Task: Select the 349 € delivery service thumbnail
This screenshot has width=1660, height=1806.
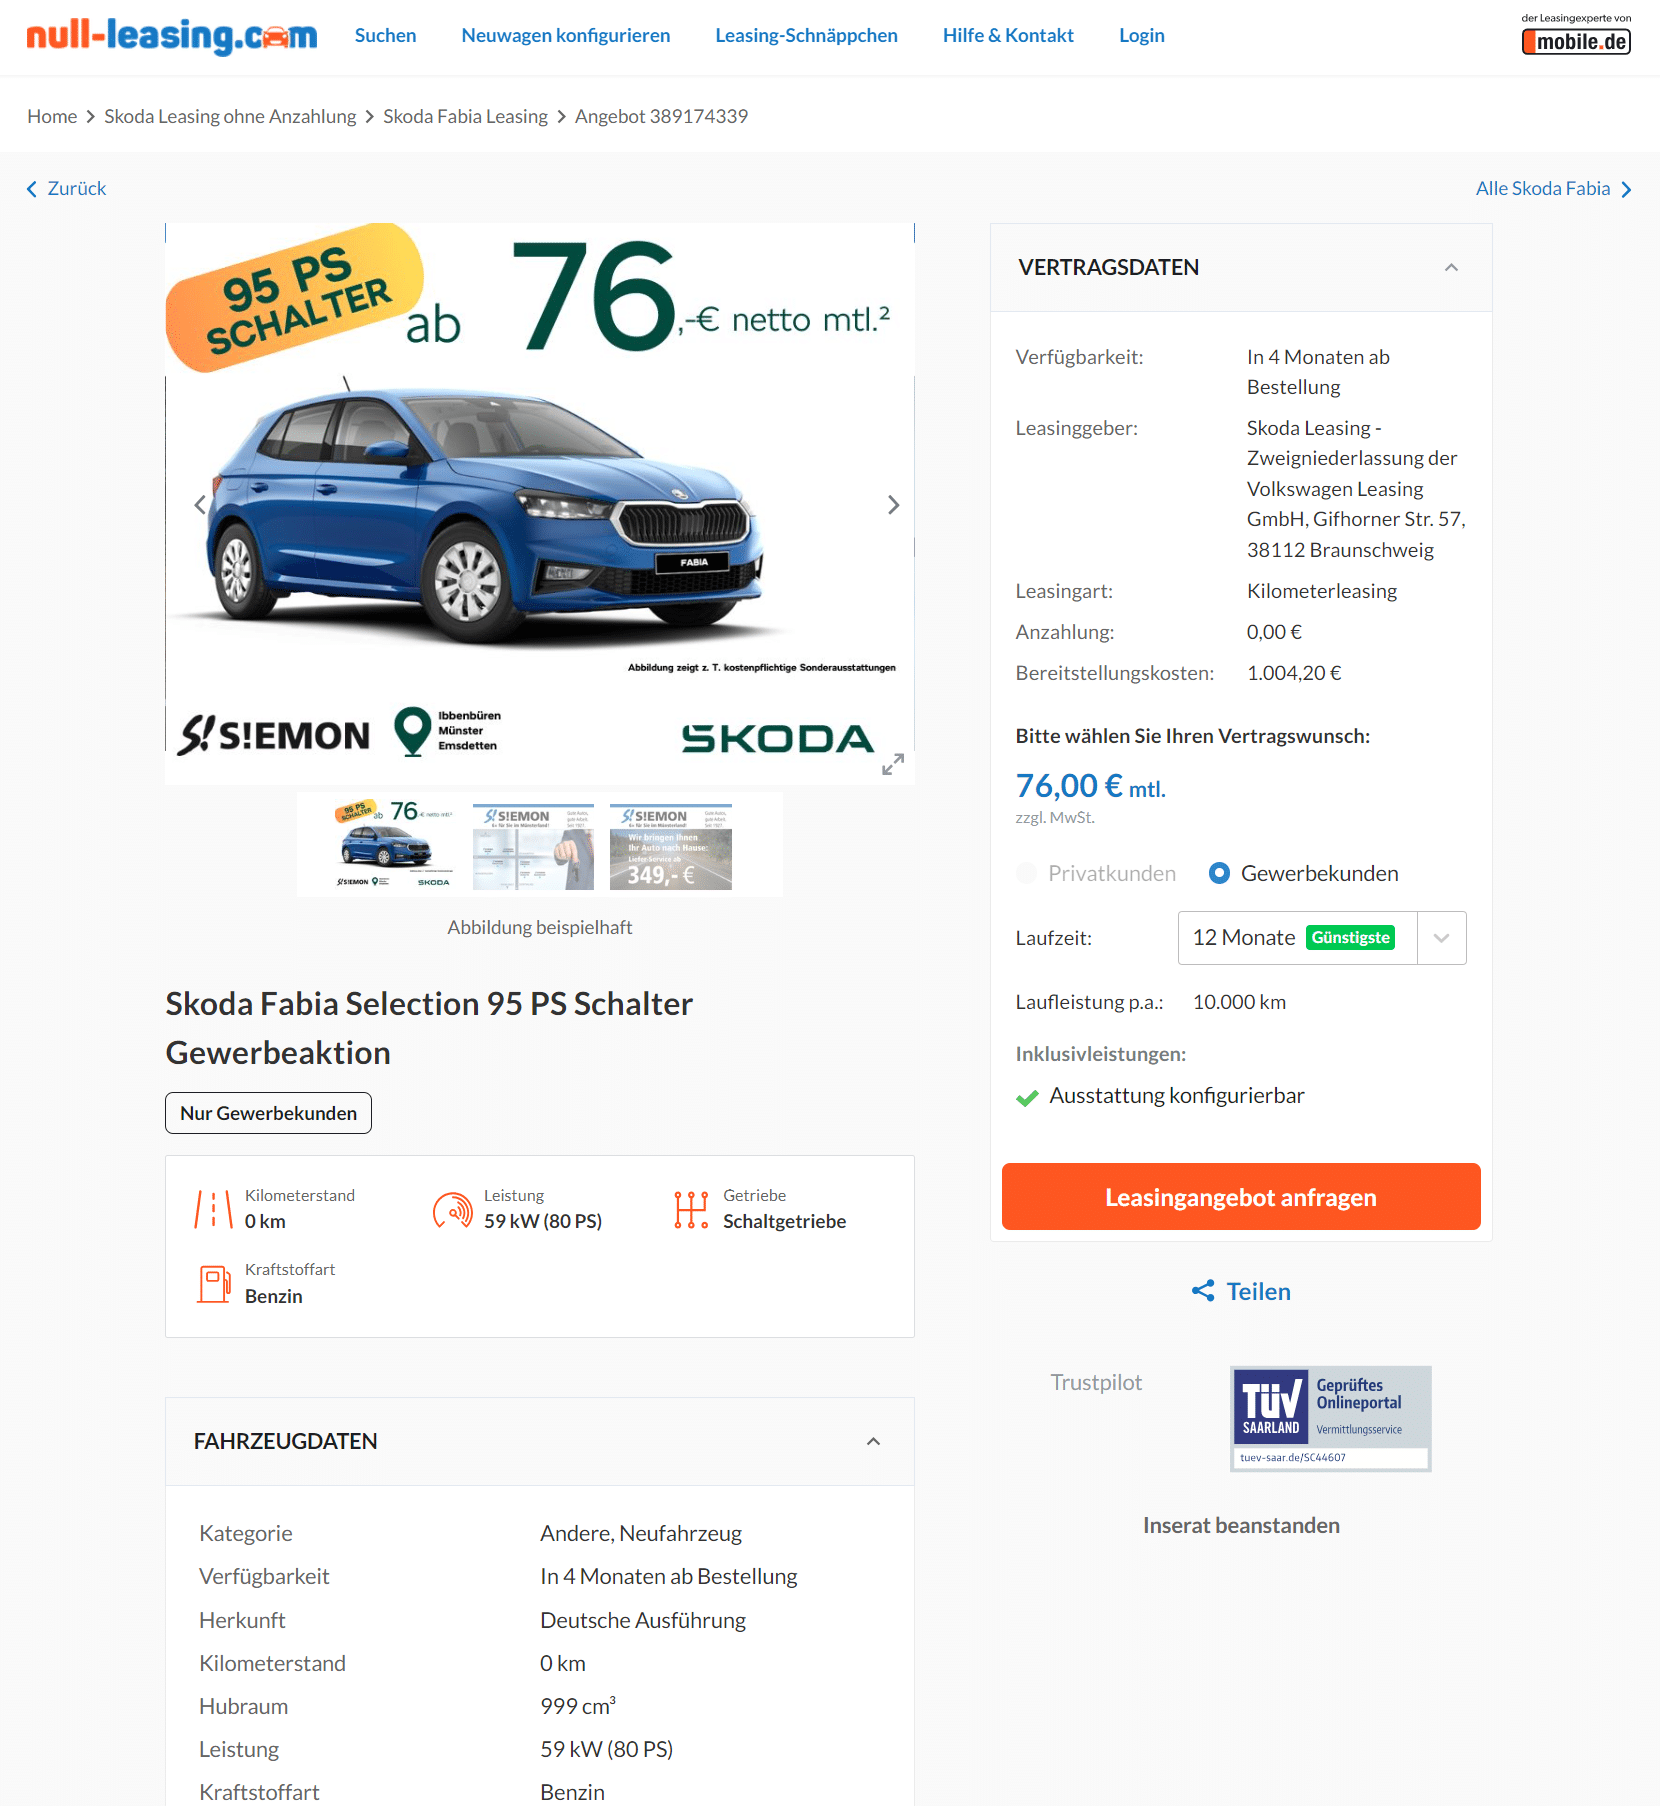Action: click(x=671, y=846)
